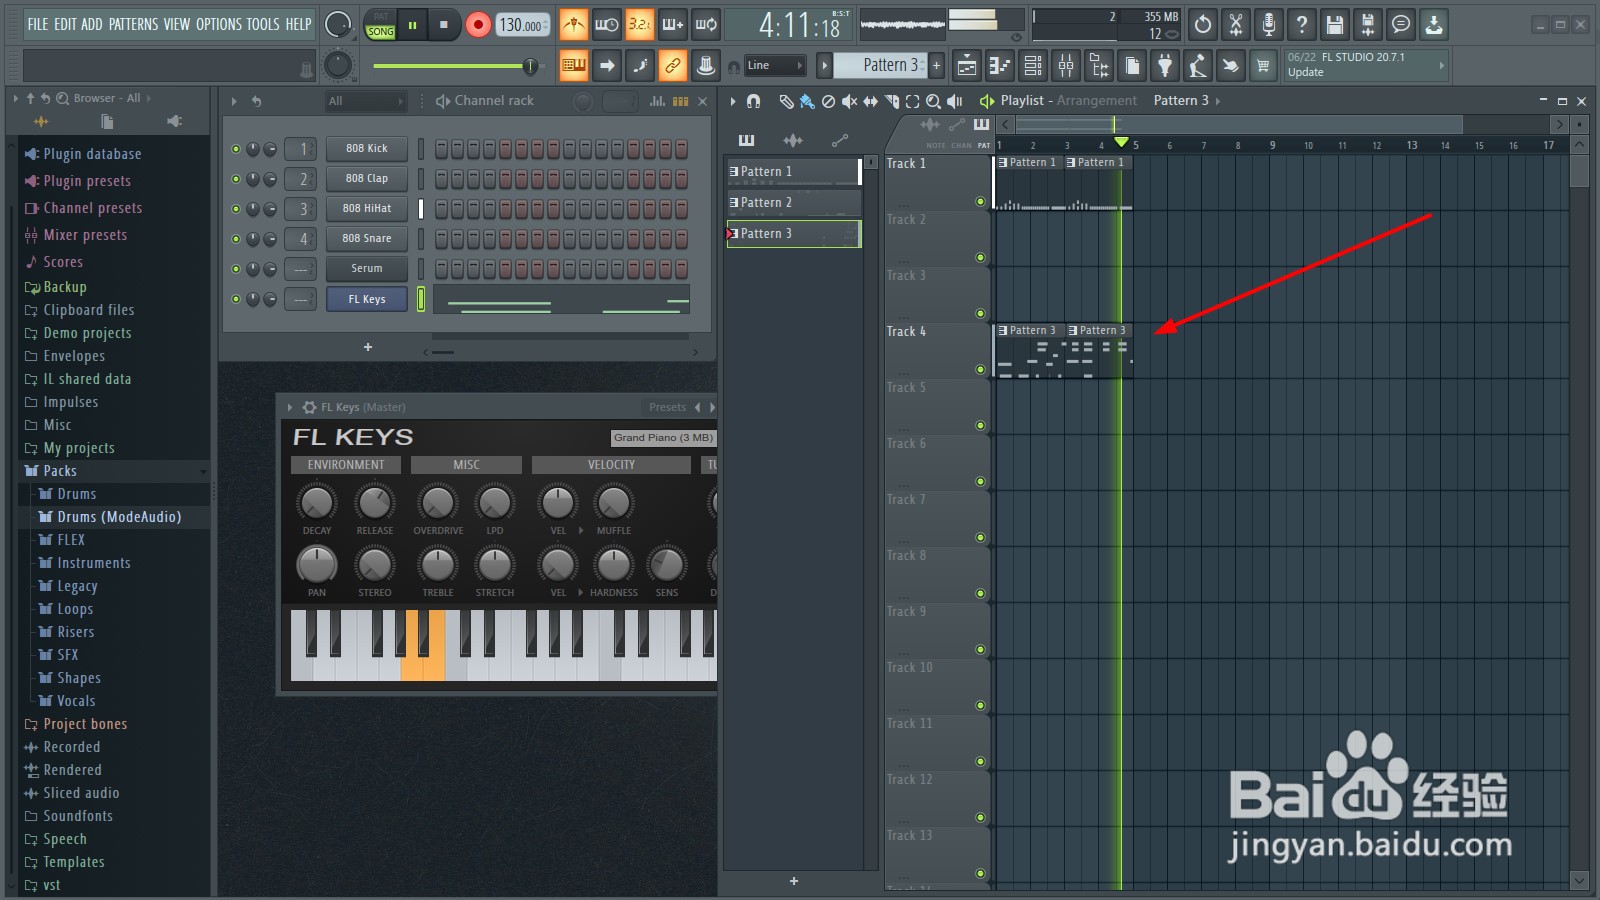The width and height of the screenshot is (1600, 900).
Task: Open the OPTIONS menu
Action: (218, 24)
